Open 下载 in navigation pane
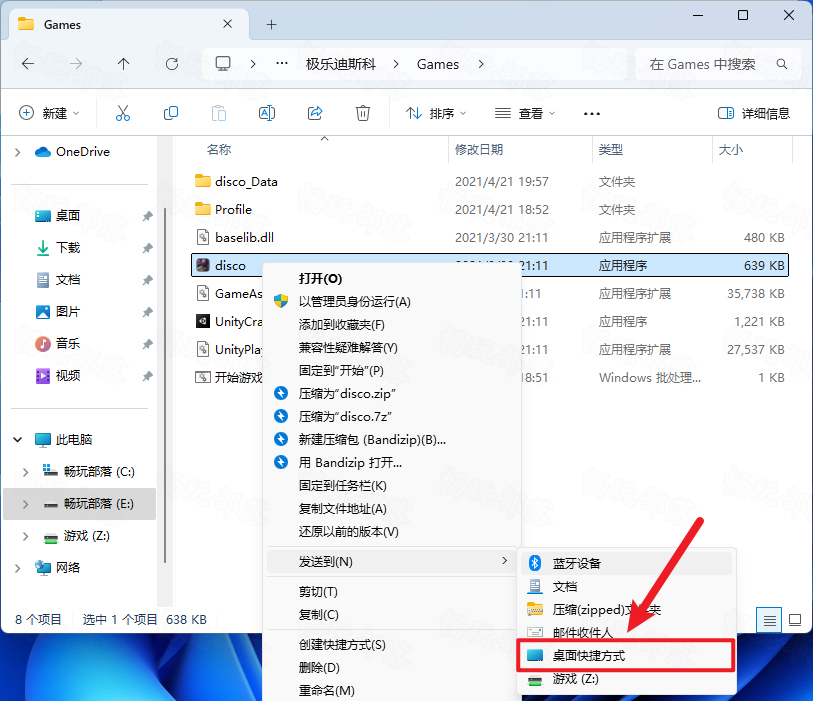Image resolution: width=813 pixels, height=701 pixels. (x=68, y=248)
